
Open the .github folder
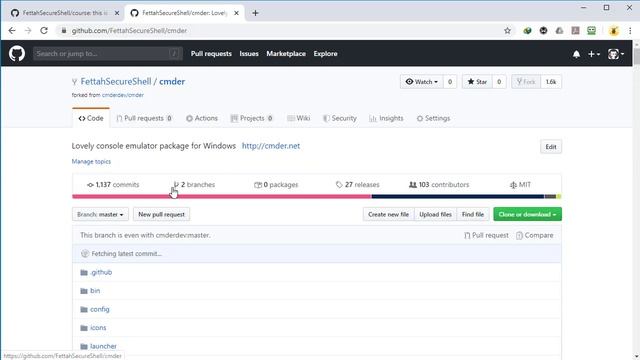point(101,272)
